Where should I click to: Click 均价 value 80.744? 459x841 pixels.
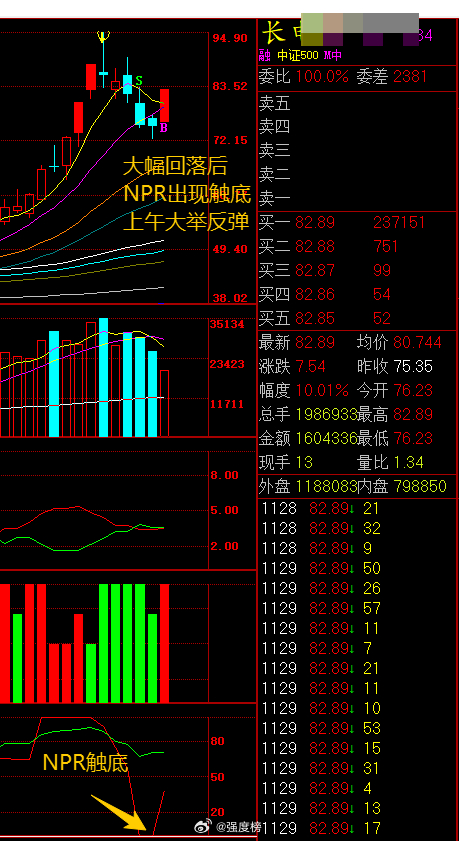(418, 342)
